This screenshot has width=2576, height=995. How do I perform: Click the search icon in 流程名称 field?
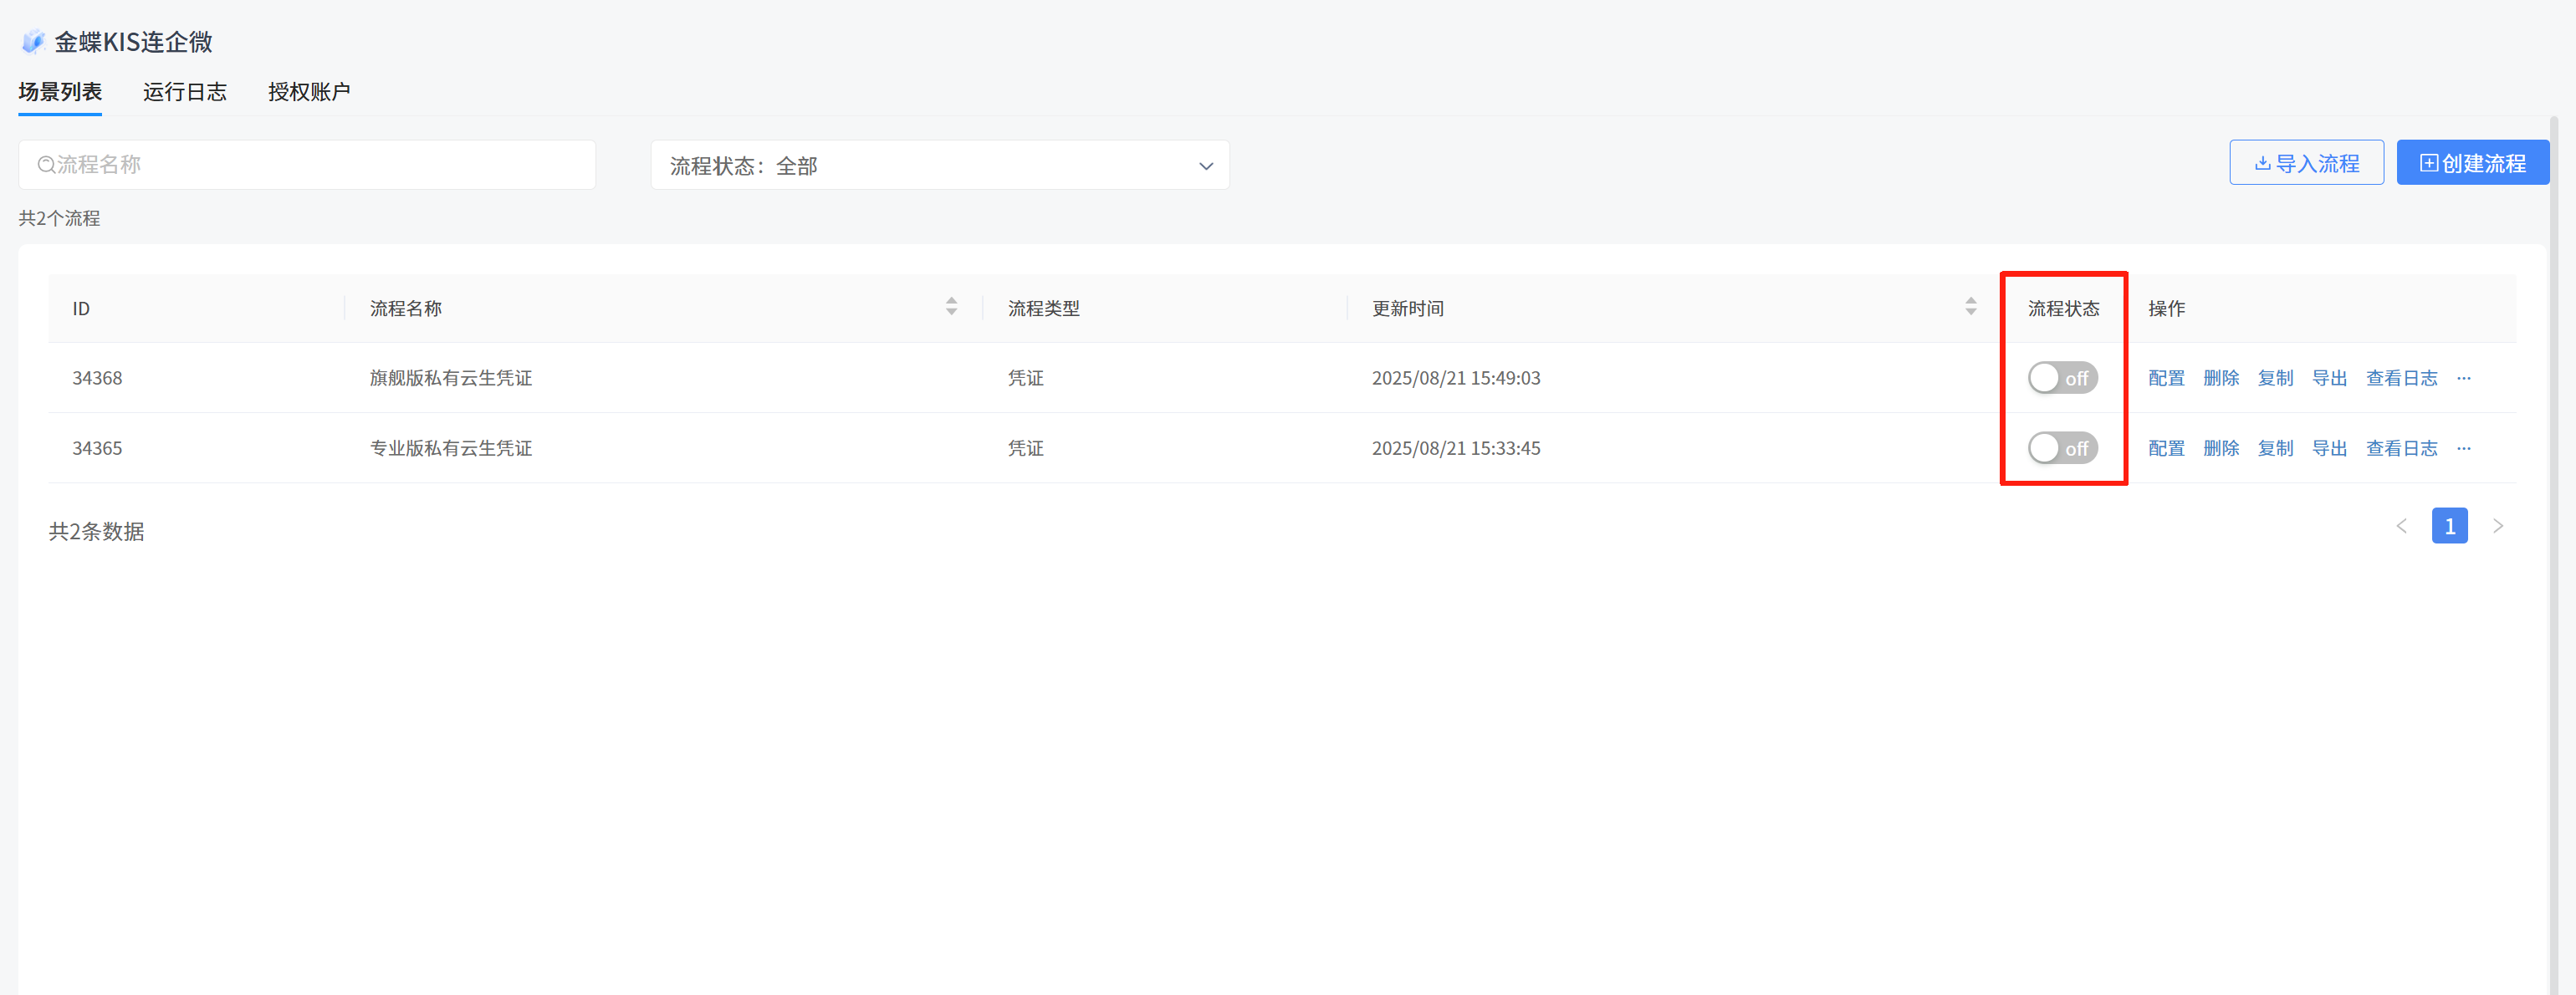tap(46, 165)
